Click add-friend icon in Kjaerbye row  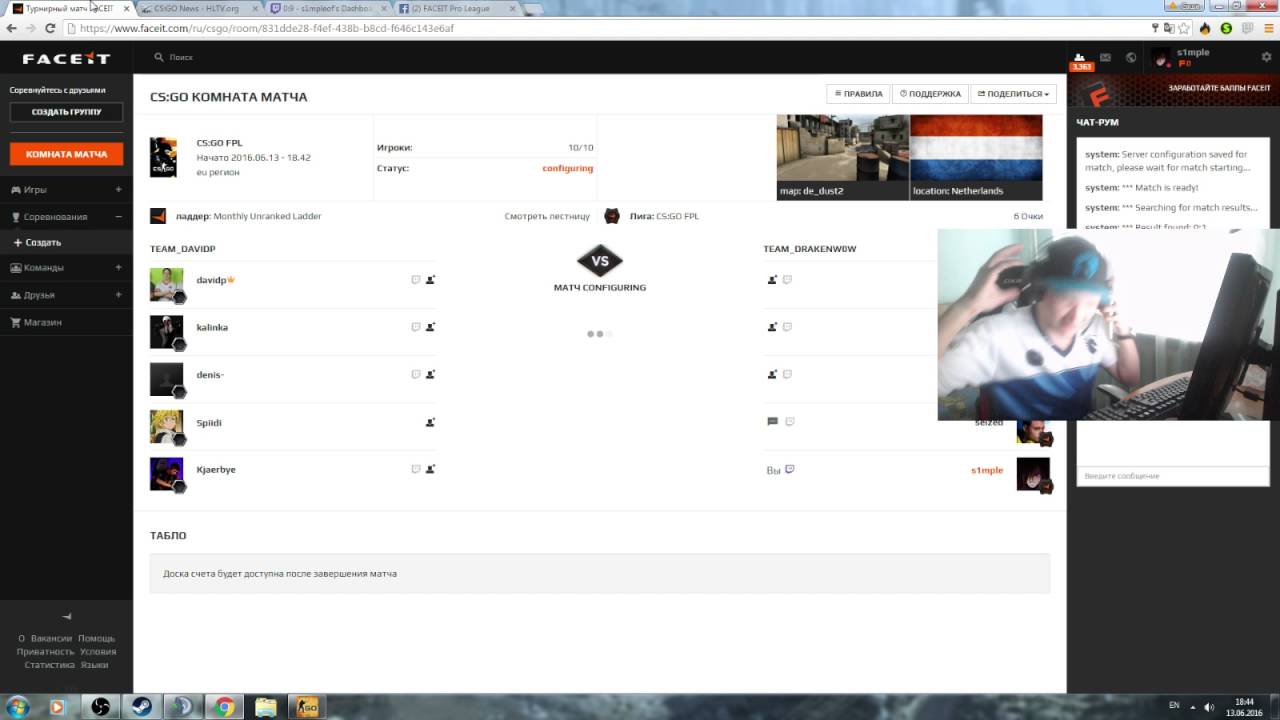click(x=430, y=469)
